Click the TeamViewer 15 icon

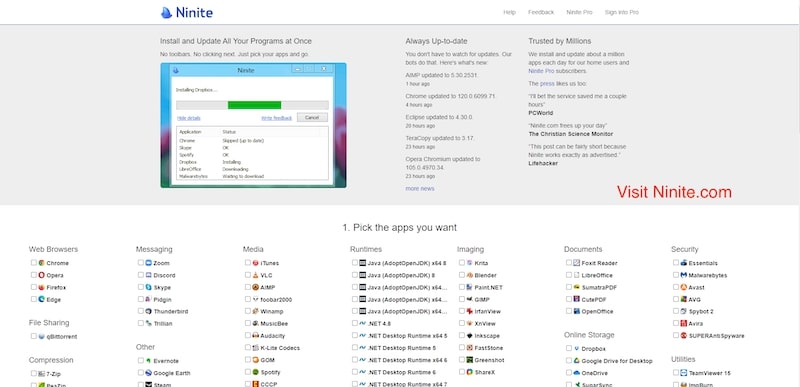683,373
